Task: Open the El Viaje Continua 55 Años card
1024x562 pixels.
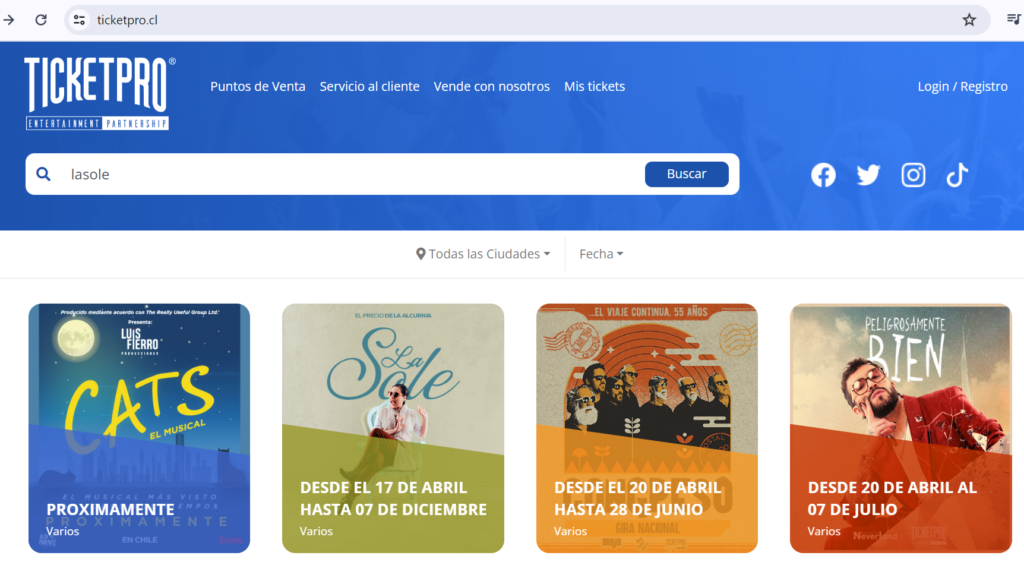Action: [x=647, y=428]
